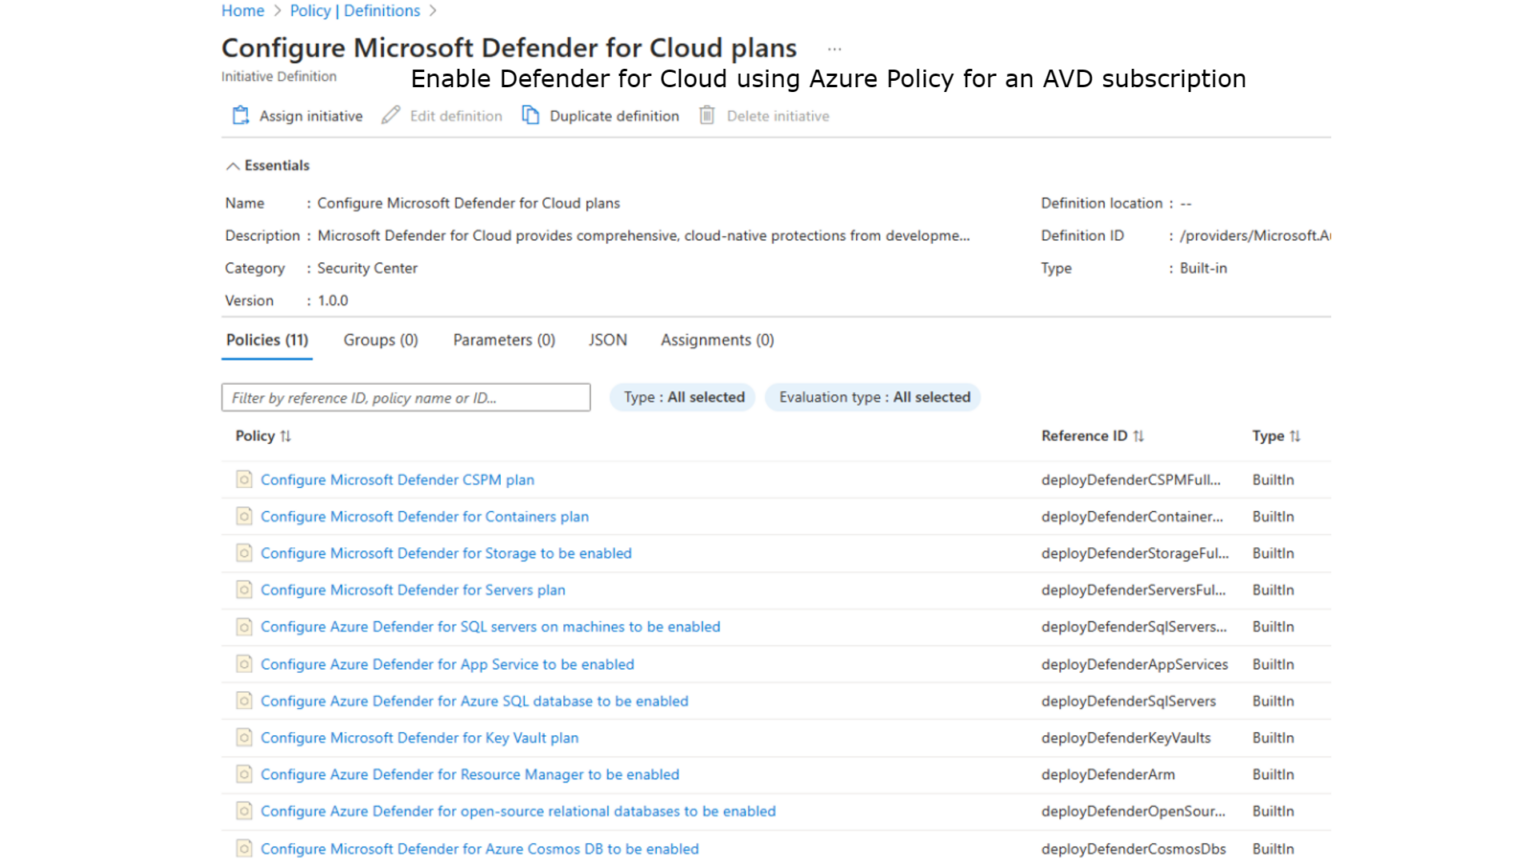Select the Policies (11) tab

(x=267, y=340)
